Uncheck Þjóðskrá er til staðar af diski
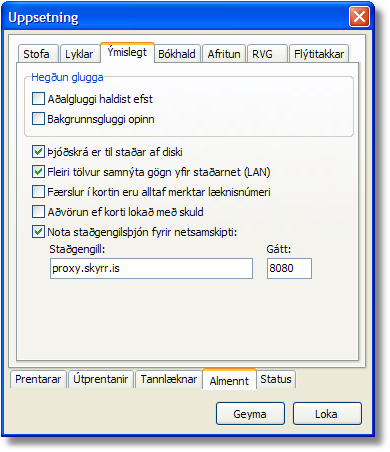The image size is (390, 452). [38, 152]
